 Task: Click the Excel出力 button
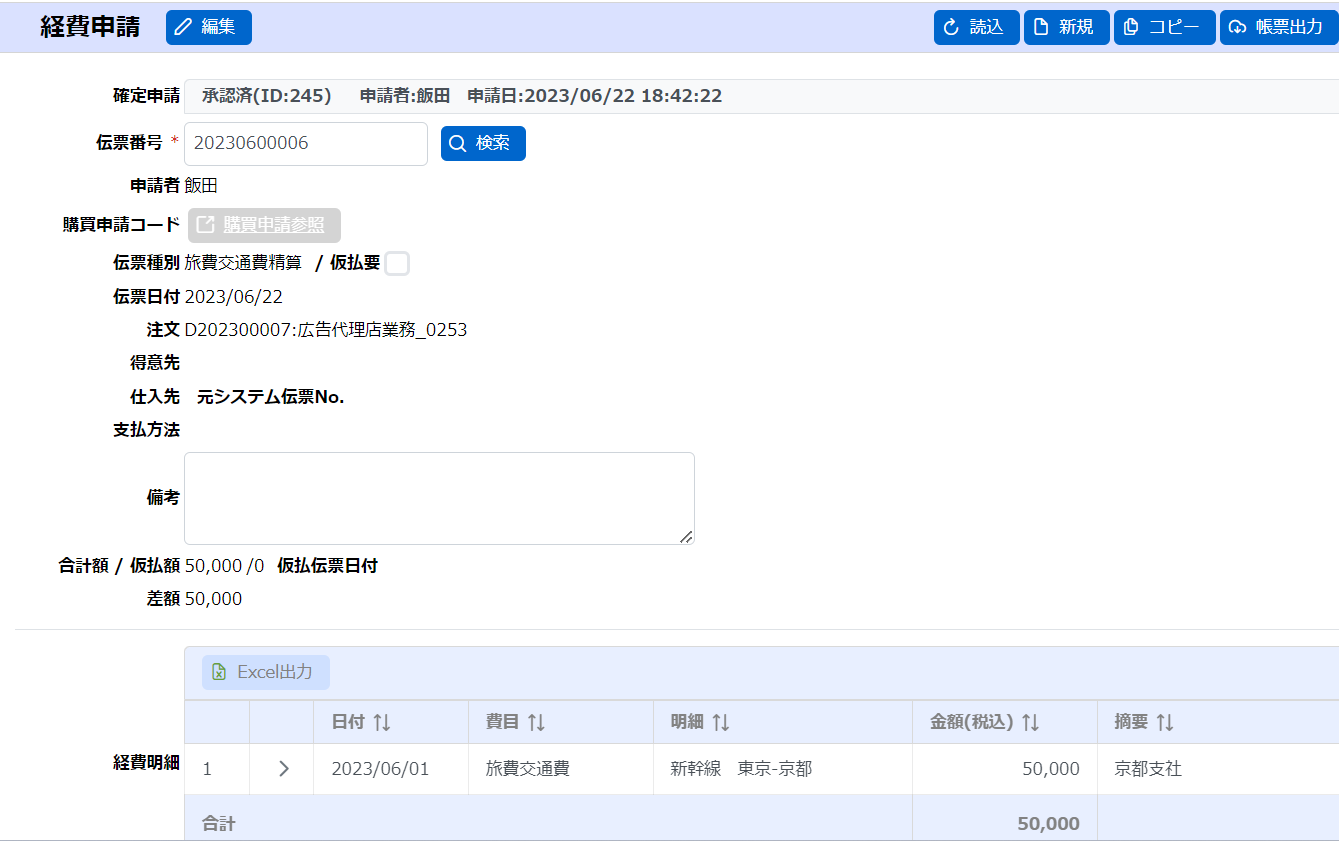(266, 672)
